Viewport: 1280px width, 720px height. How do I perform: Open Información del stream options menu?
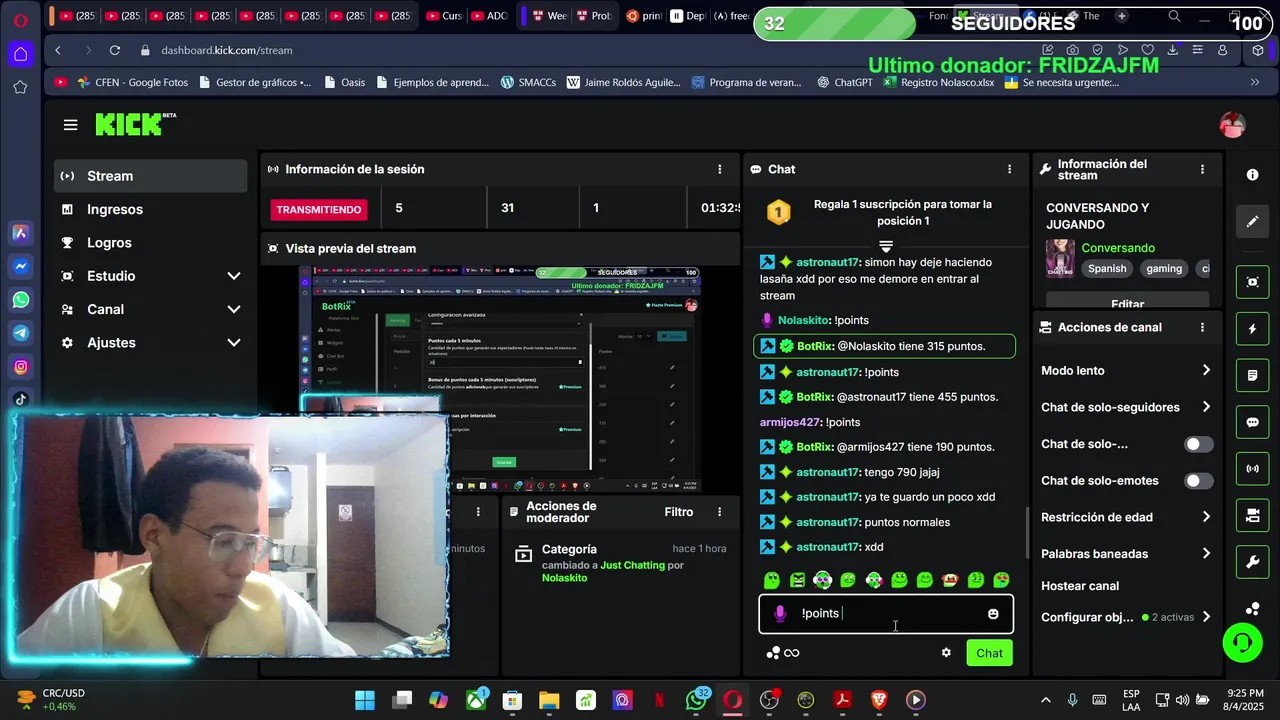[x=1202, y=170]
